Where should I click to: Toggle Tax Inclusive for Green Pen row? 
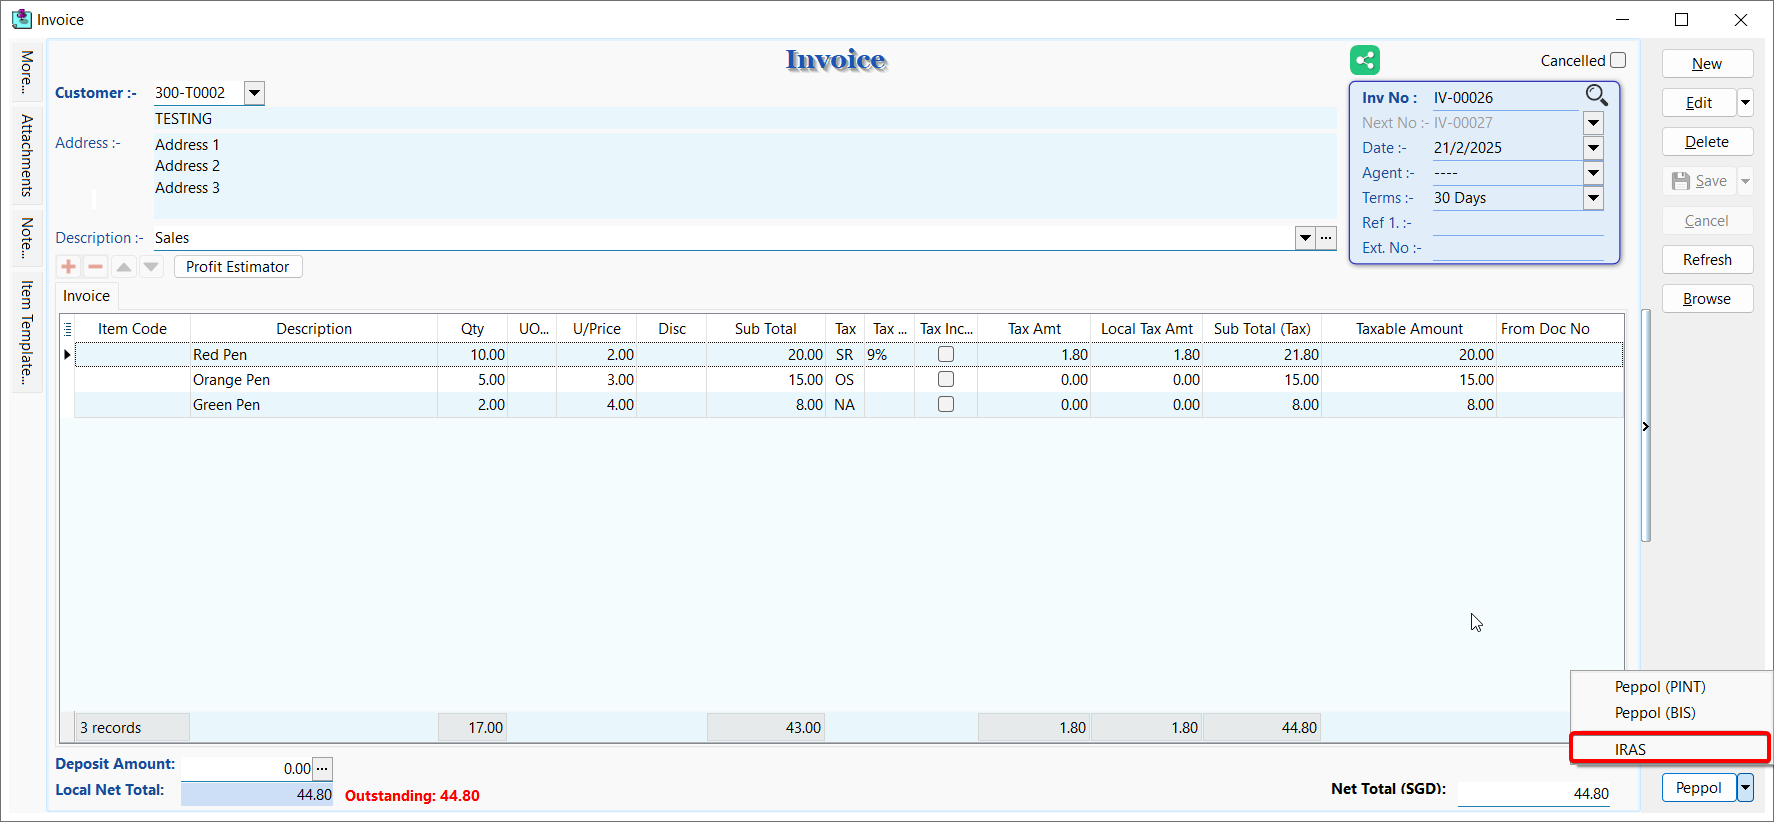pyautogui.click(x=946, y=404)
